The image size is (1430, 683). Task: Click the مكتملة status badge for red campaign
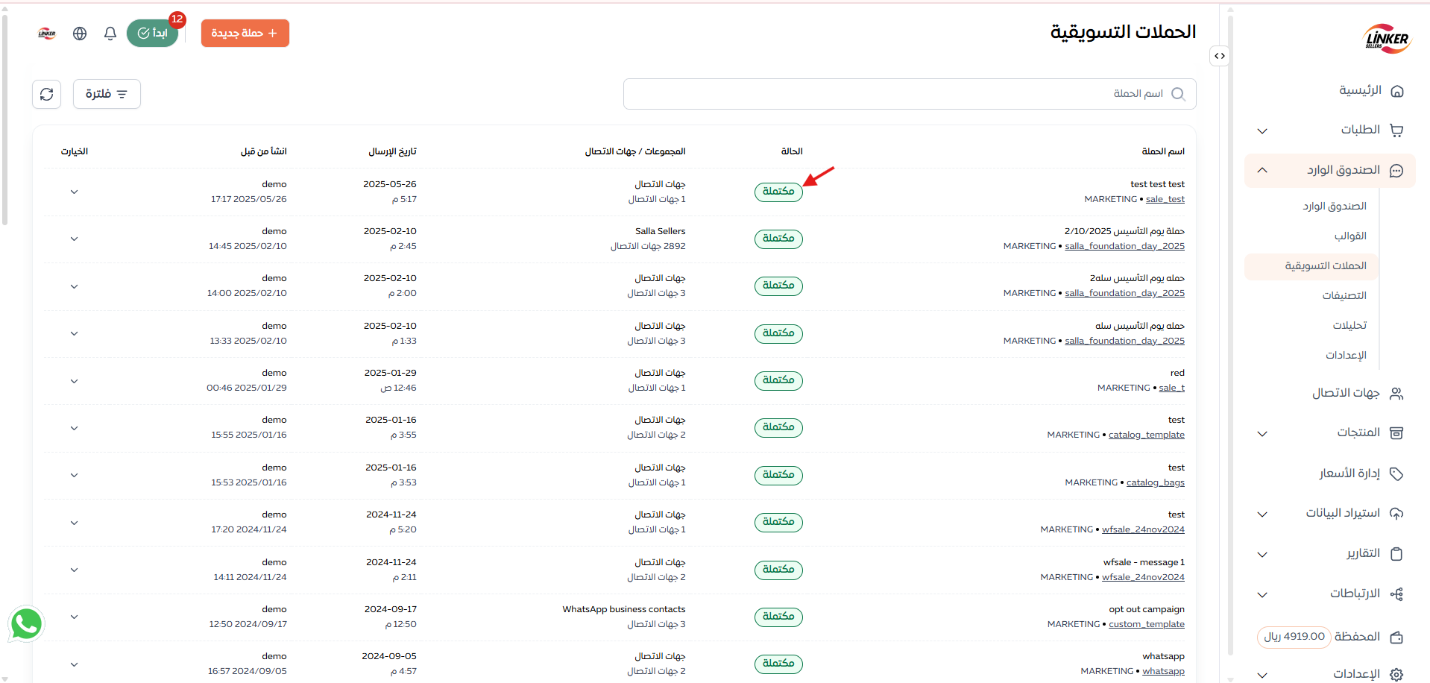tap(778, 380)
